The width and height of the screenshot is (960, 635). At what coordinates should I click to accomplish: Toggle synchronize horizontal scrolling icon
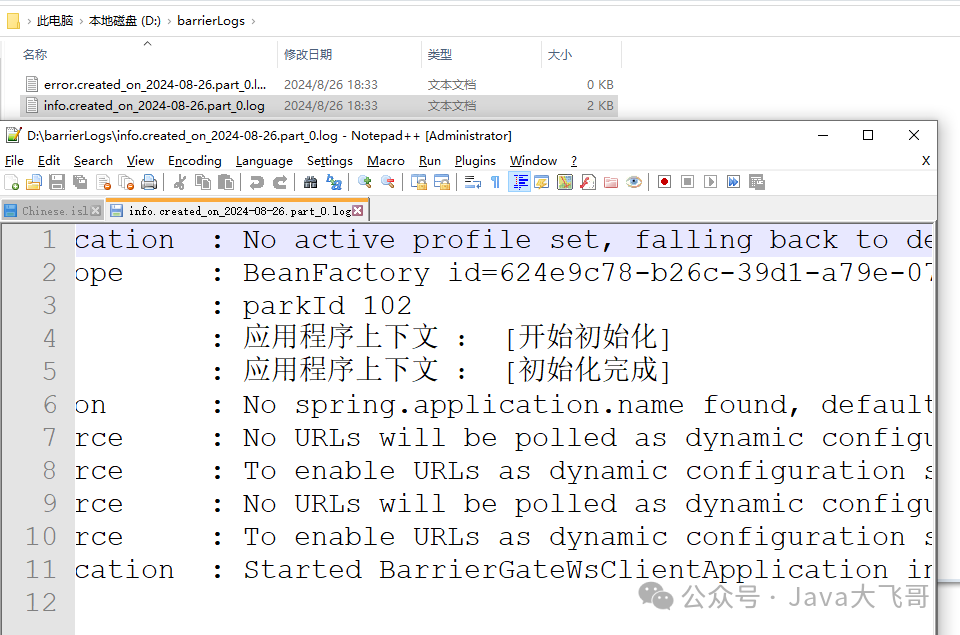(441, 182)
